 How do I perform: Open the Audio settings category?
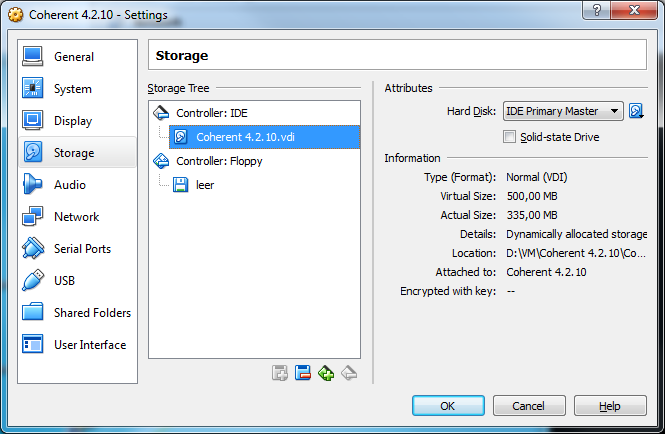coord(69,185)
